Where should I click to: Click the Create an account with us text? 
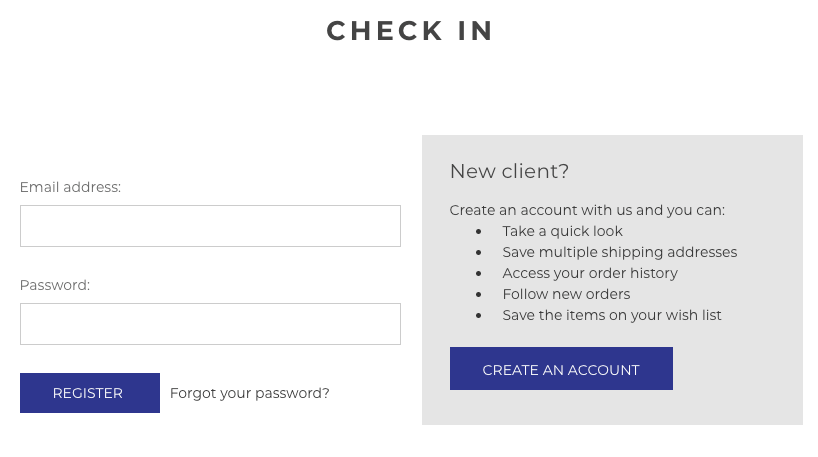[x=587, y=210]
